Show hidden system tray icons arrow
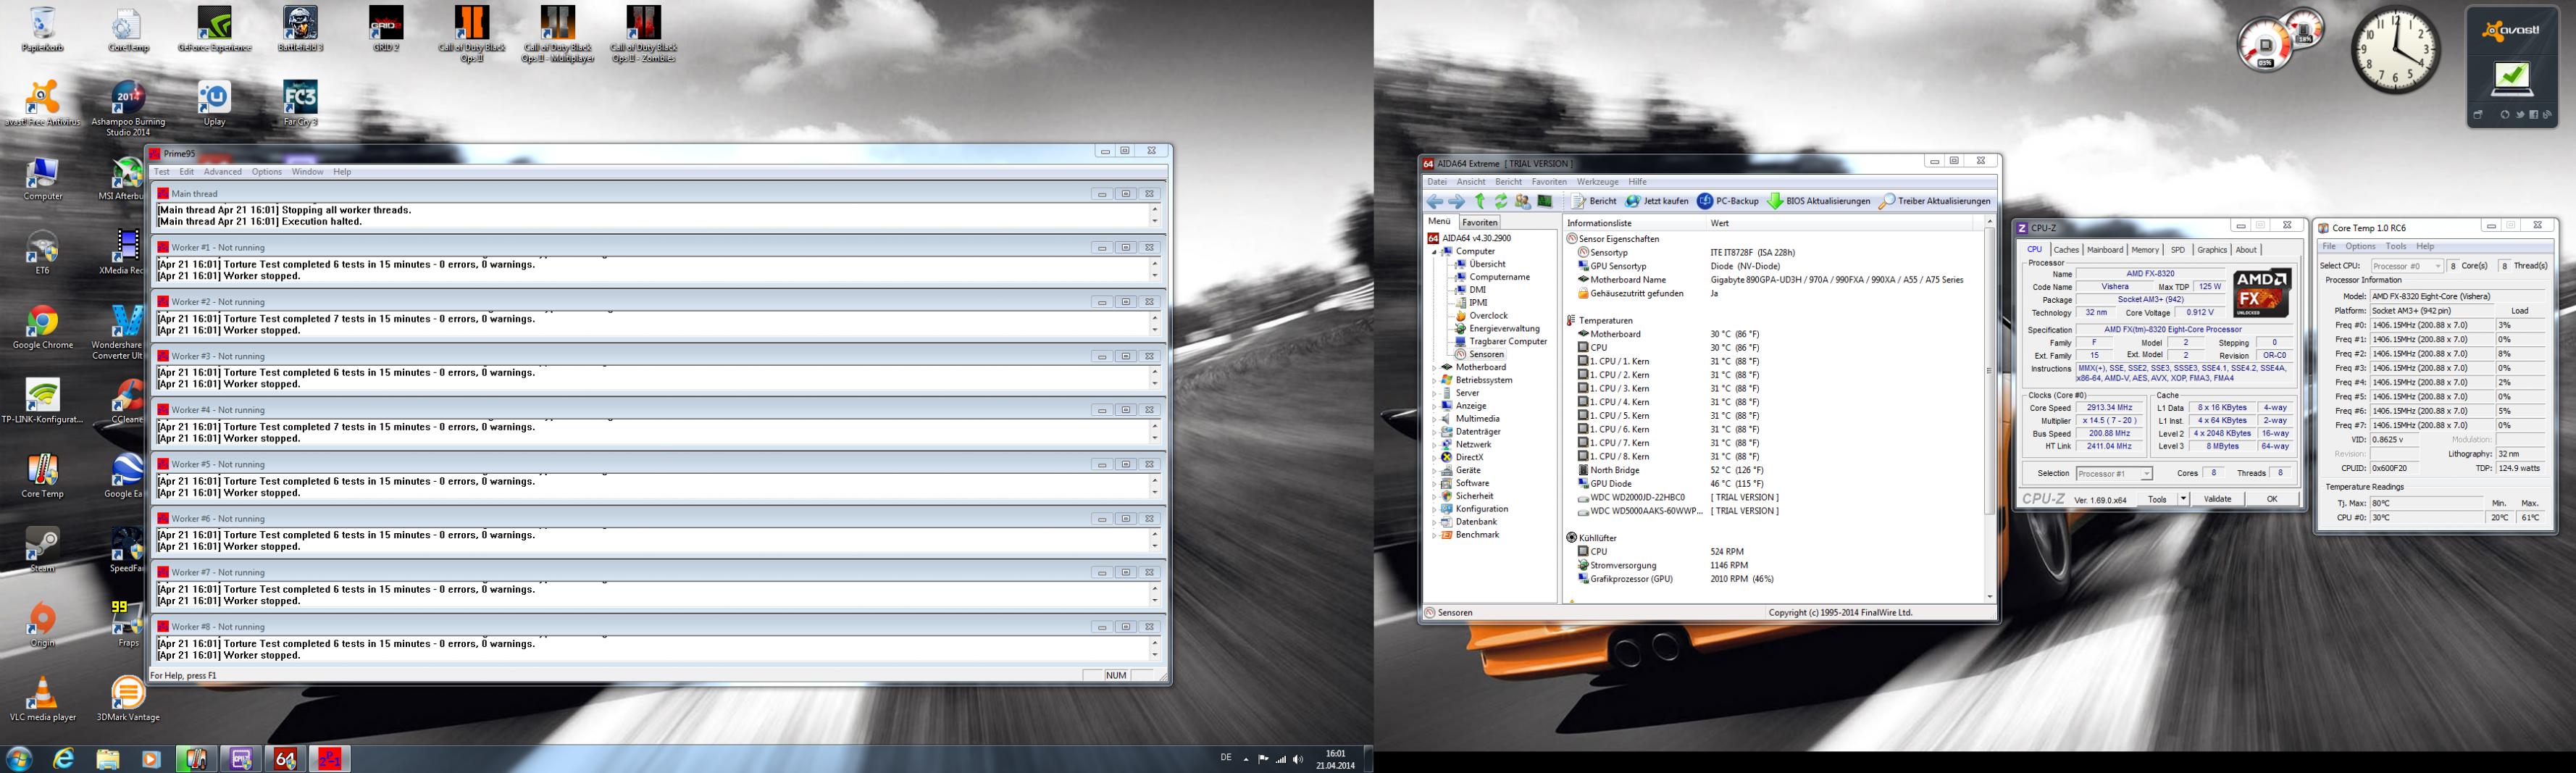2576x773 pixels. pyautogui.click(x=1246, y=759)
